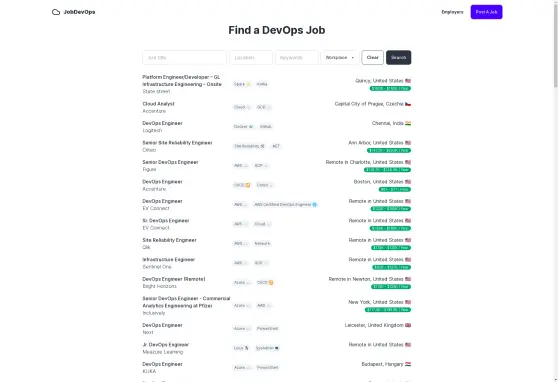Click 'Budapest, Hungary' location text
The height and width of the screenshot is (382, 558).
pos(382,364)
